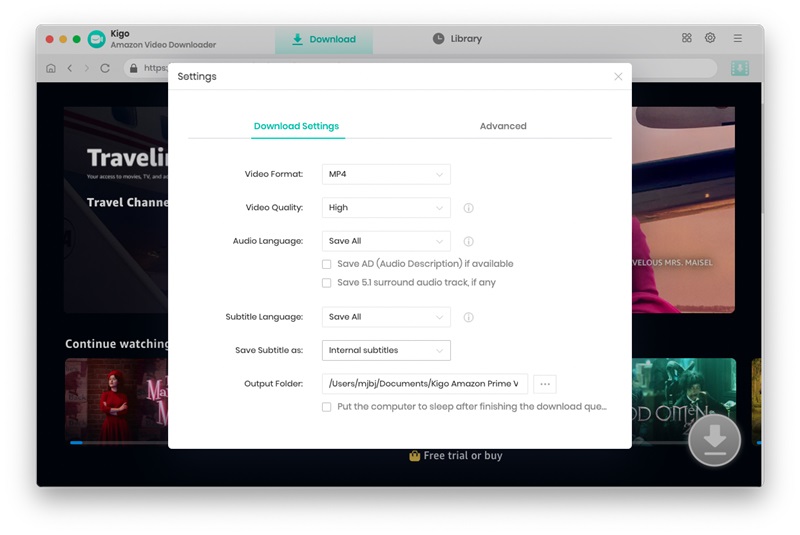Open the Download tab
The width and height of the screenshot is (800, 535).
(323, 39)
